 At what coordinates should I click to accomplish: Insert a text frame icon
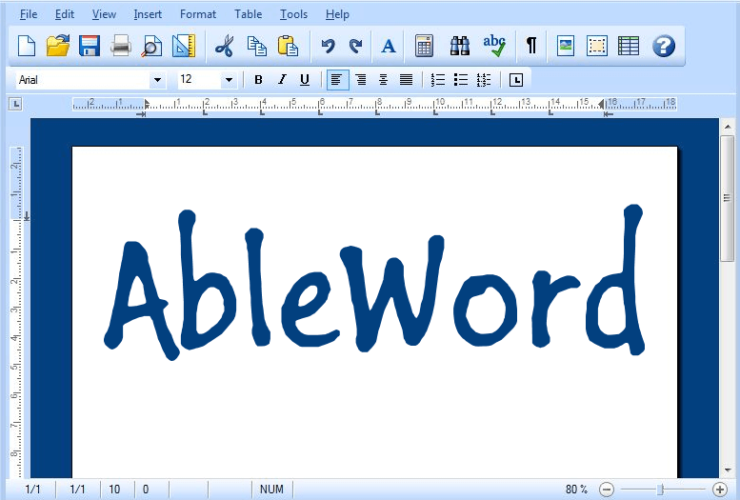click(597, 46)
